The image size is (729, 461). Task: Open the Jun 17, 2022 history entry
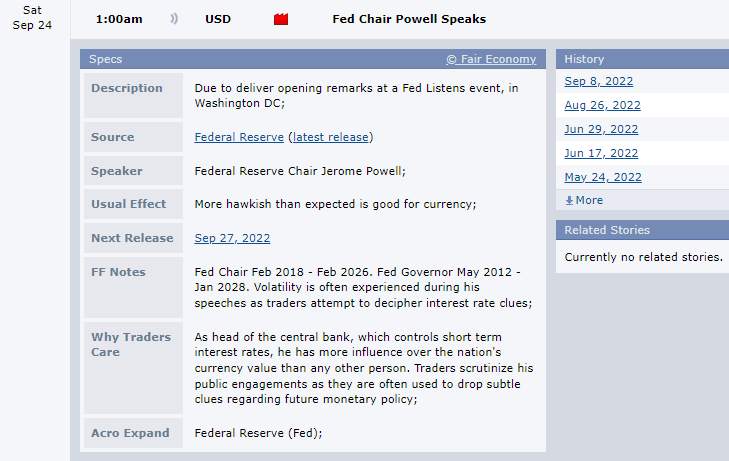[x=601, y=153]
